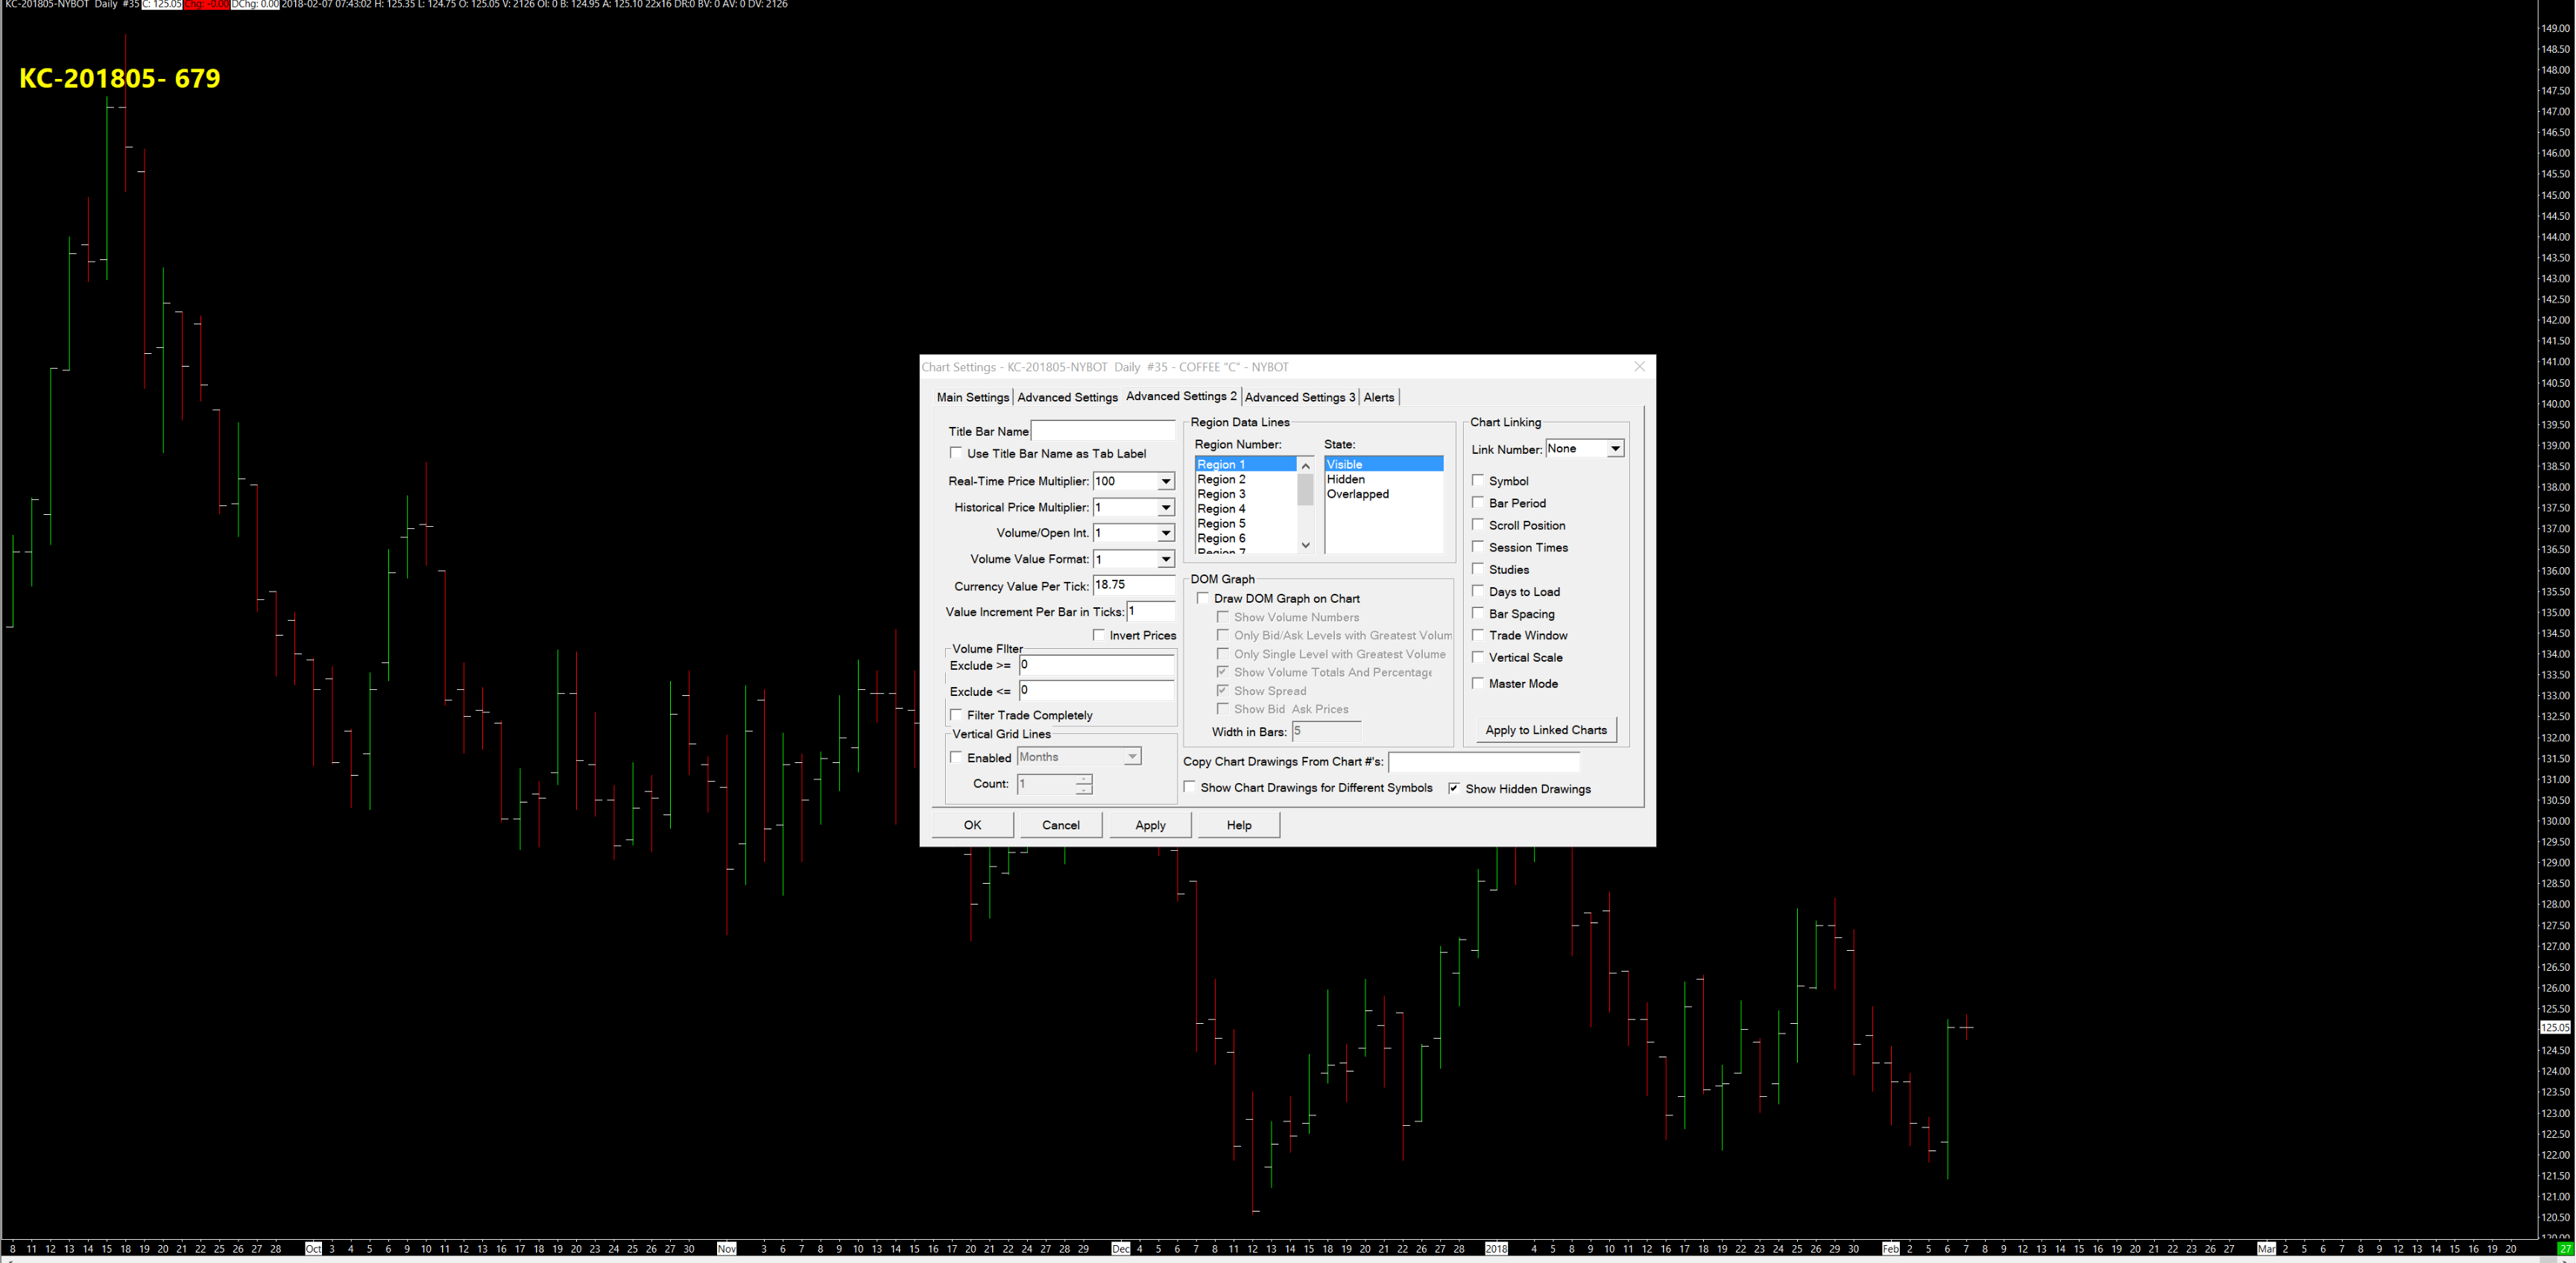Click the Apply to Linked Charts button

point(1545,730)
